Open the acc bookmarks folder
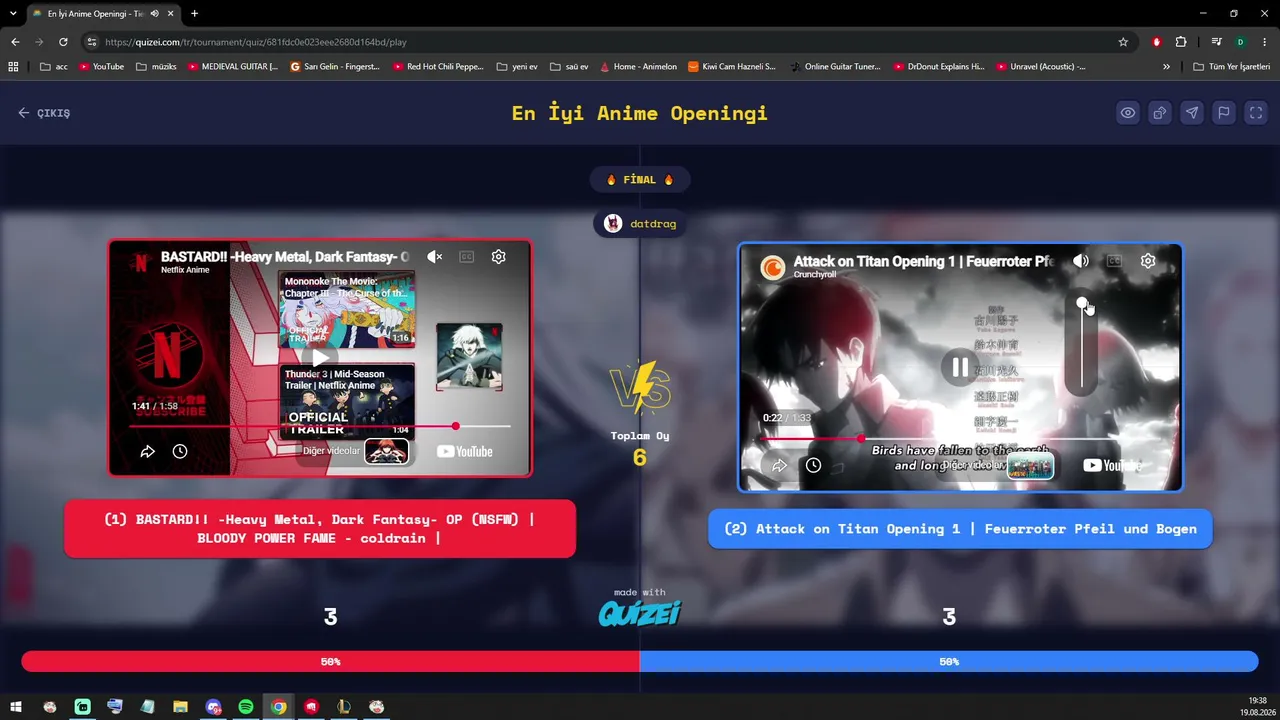This screenshot has height=720, width=1280. (x=54, y=67)
